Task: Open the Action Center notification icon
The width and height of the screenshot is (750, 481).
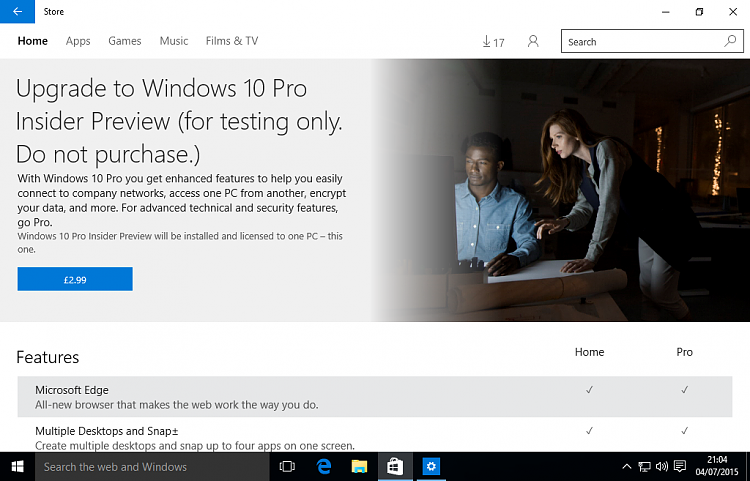Action: pyautogui.click(x=679, y=467)
